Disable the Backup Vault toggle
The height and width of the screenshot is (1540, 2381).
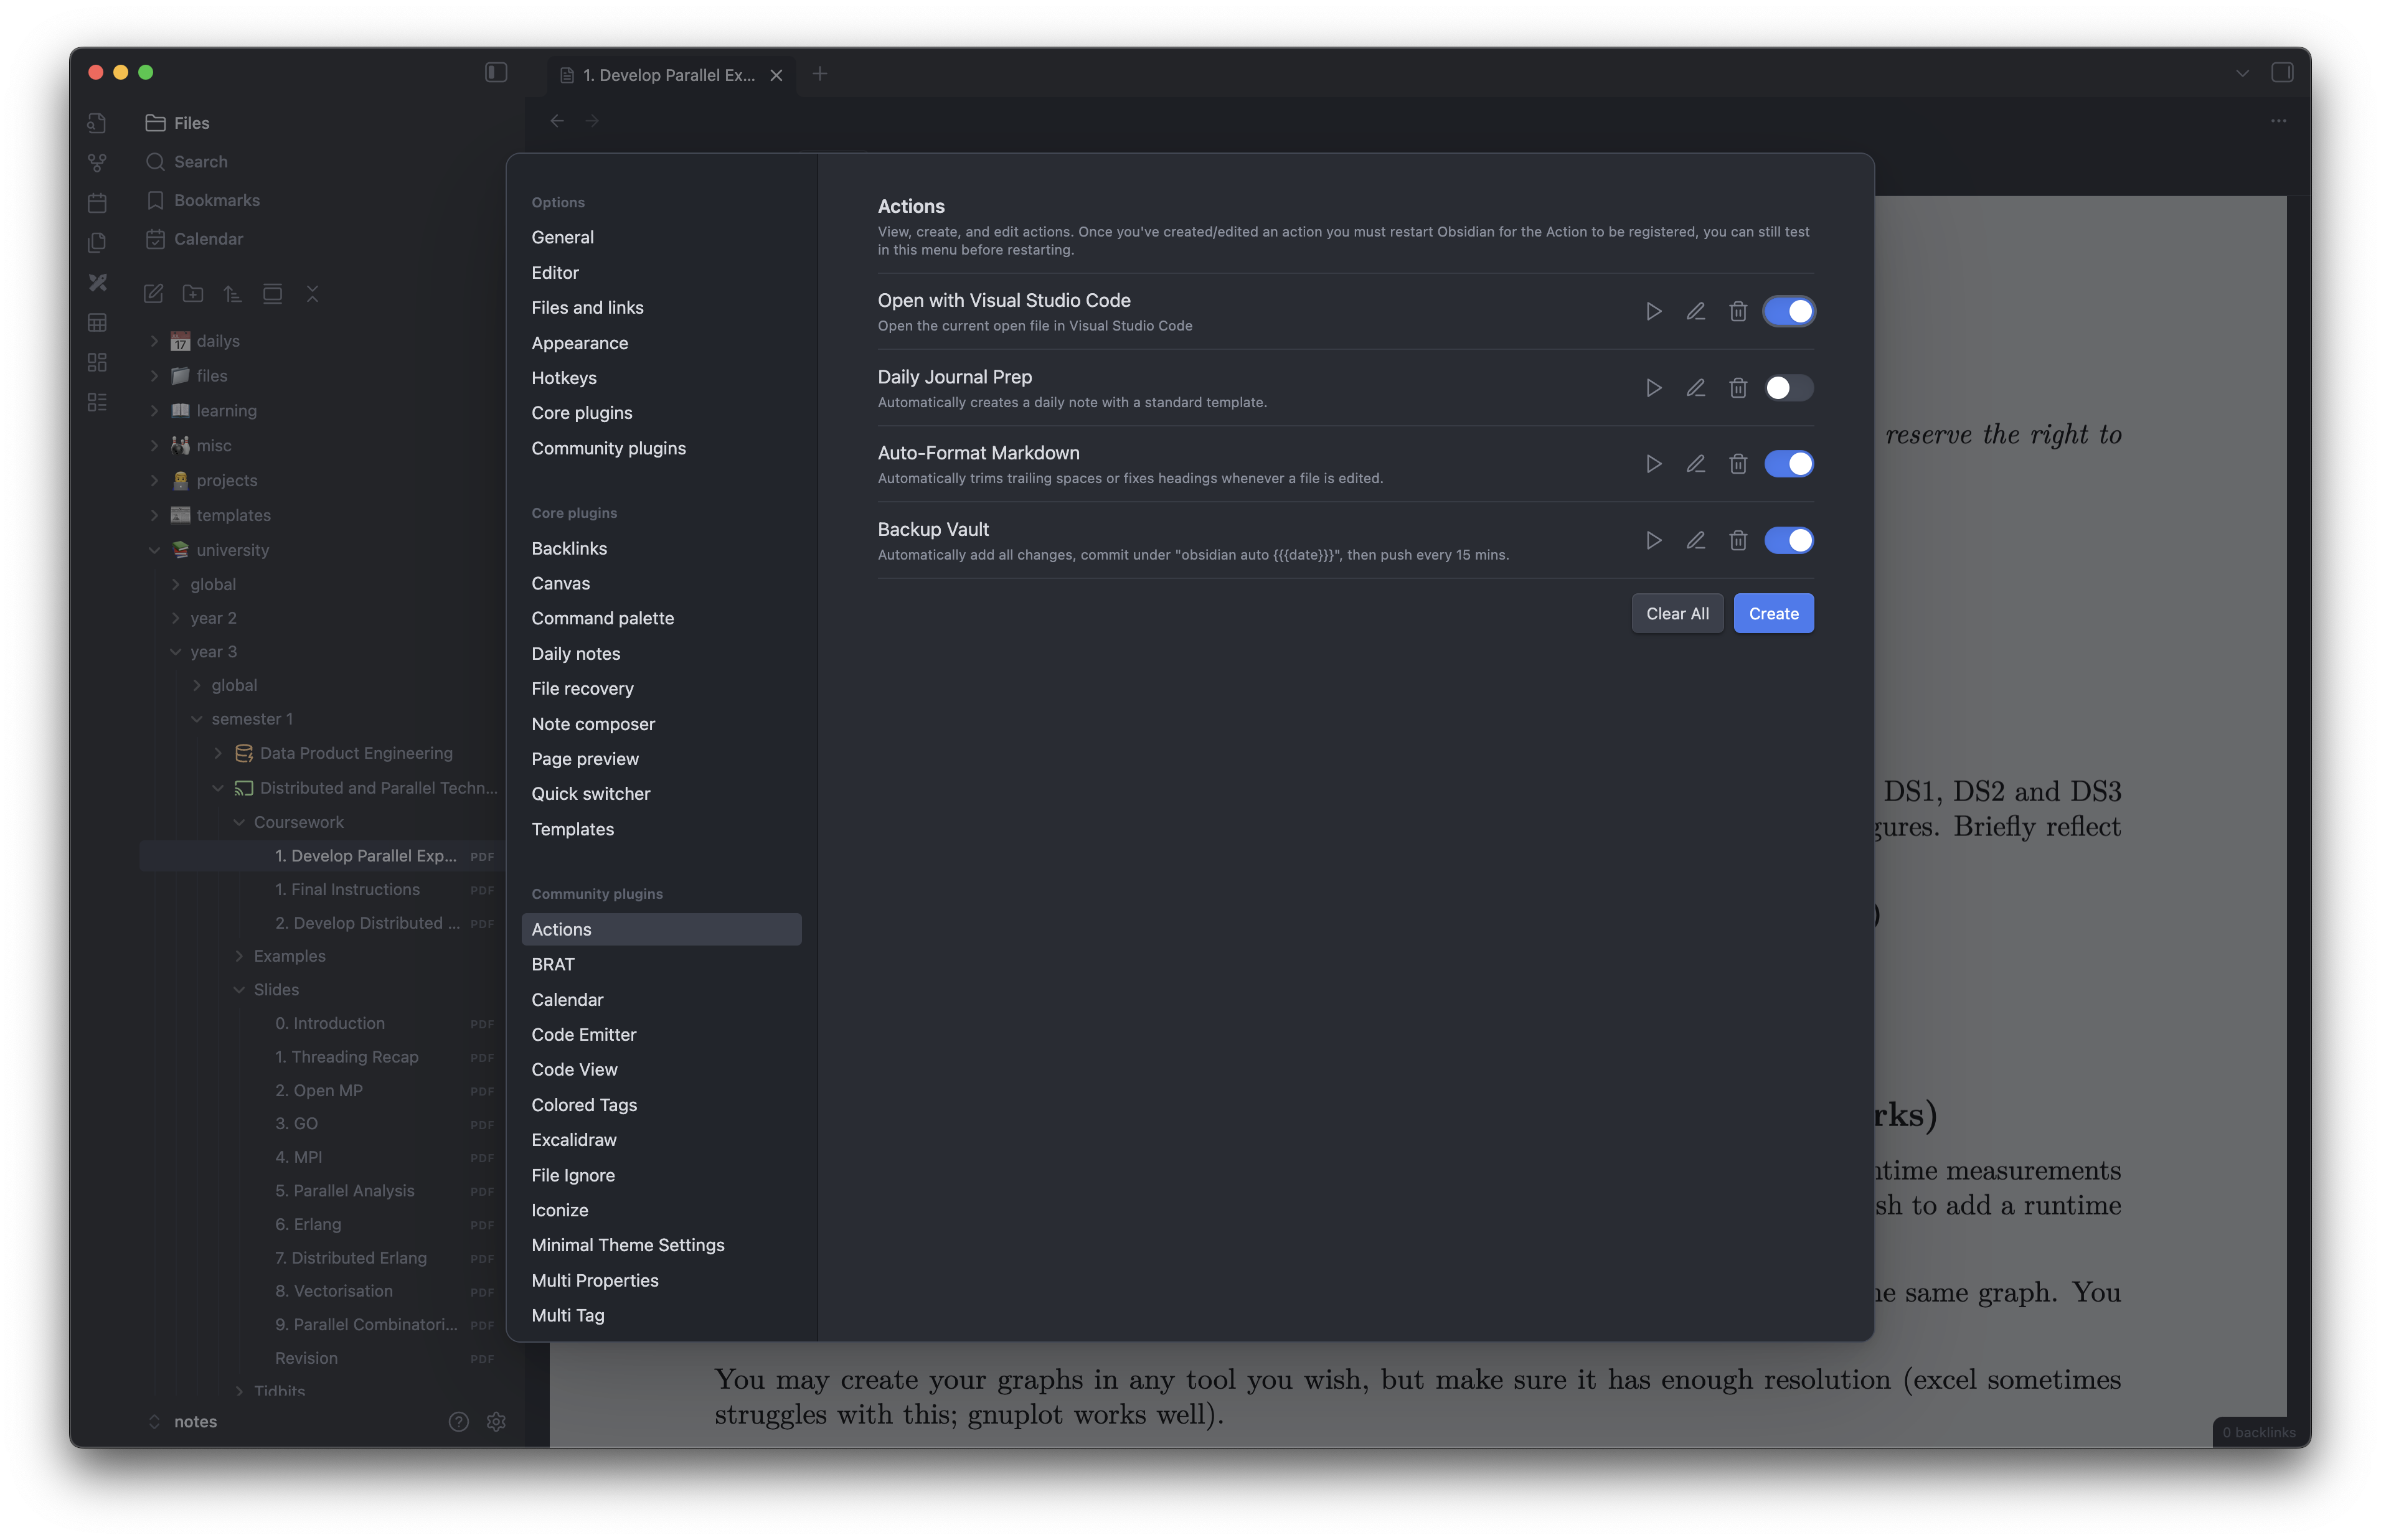[1787, 540]
